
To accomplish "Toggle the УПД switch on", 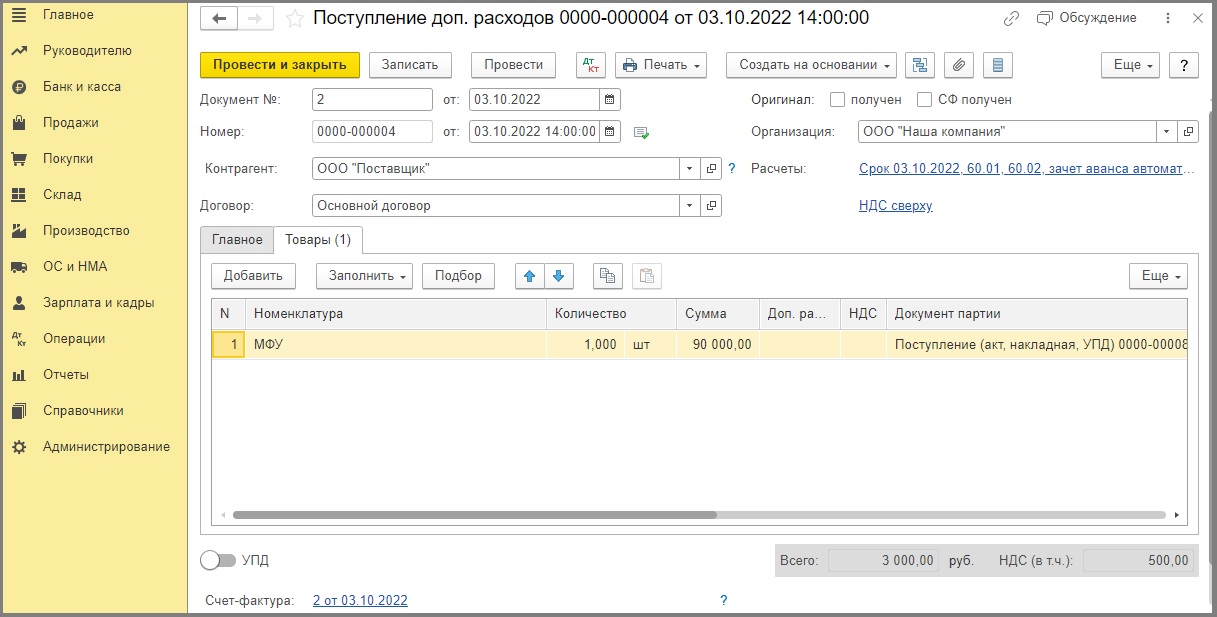I will 217,560.
